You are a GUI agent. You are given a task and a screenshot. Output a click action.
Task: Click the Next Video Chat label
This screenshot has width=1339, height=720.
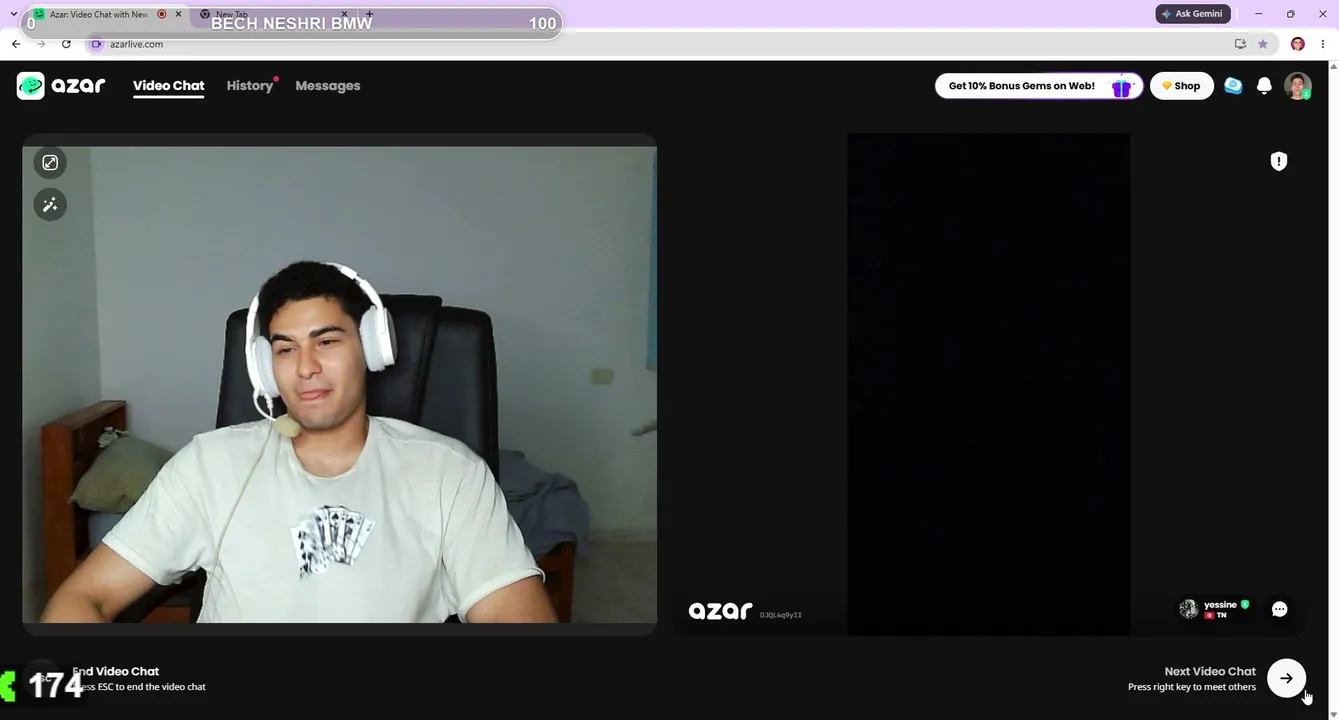(1210, 672)
